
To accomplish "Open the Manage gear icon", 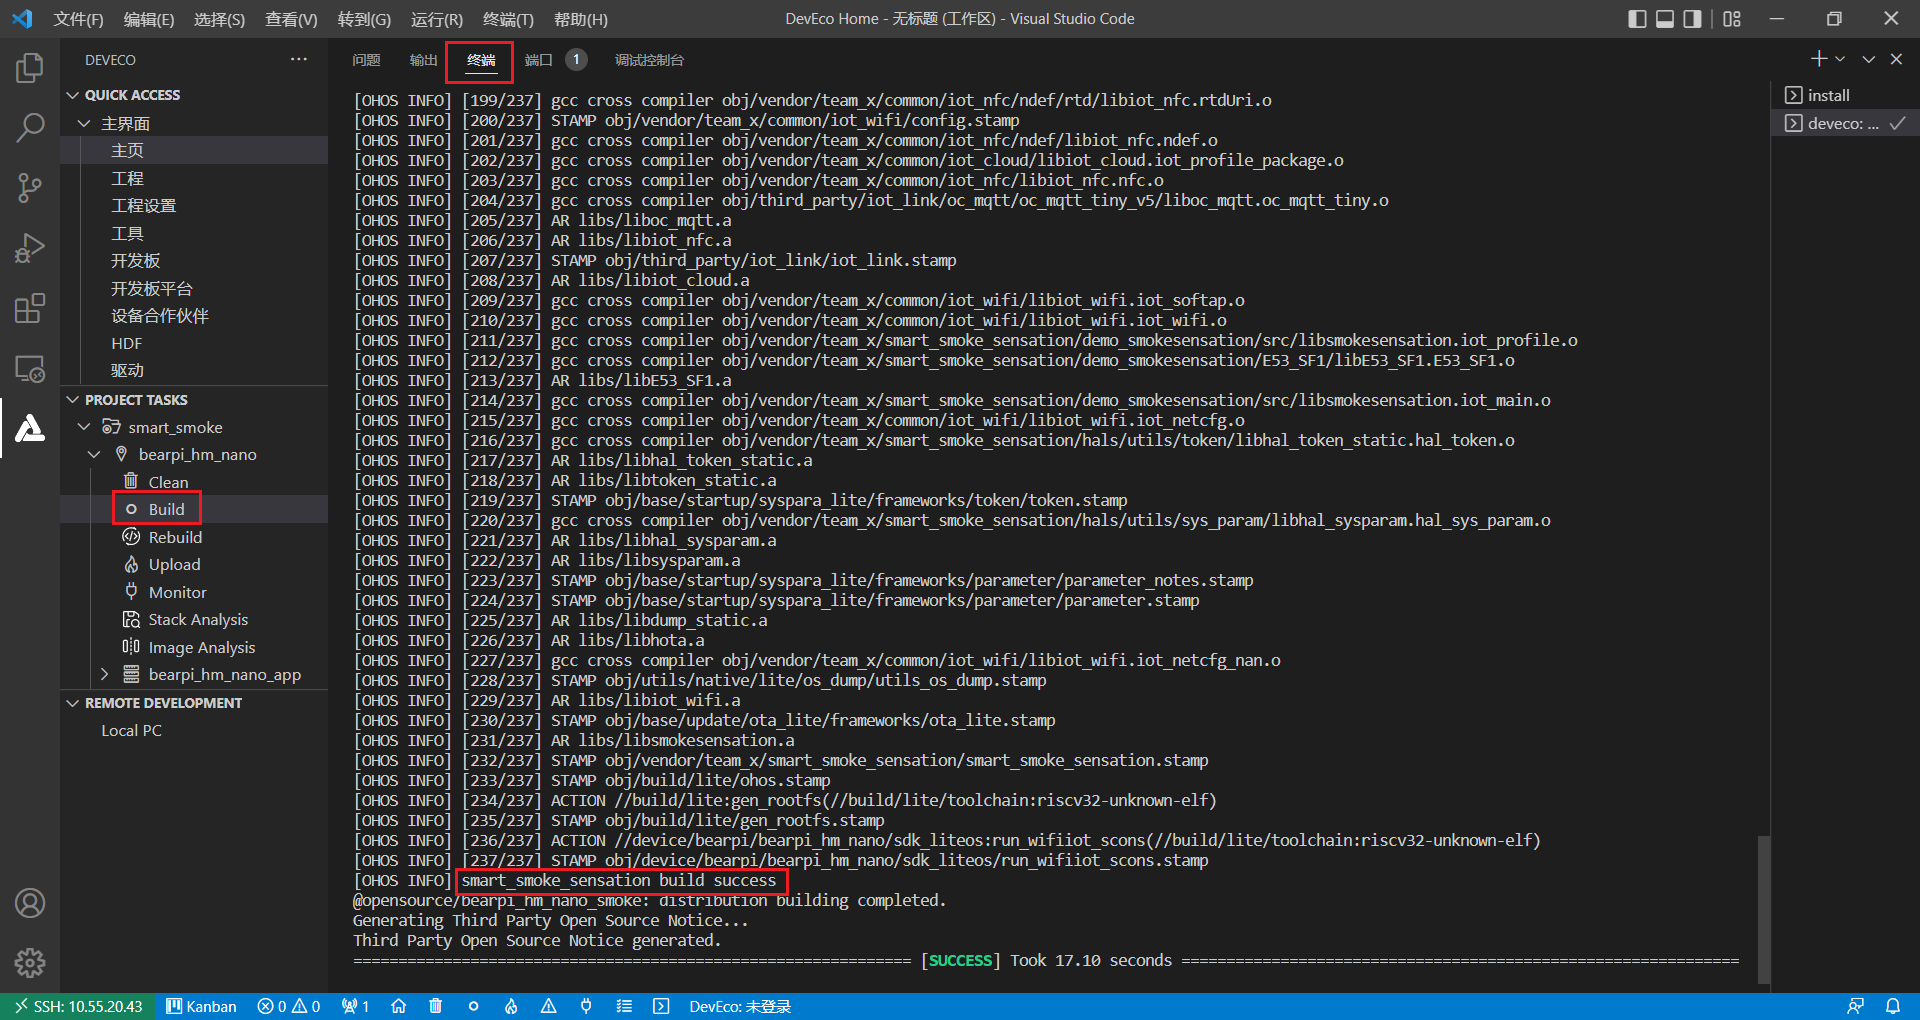I will tap(30, 962).
